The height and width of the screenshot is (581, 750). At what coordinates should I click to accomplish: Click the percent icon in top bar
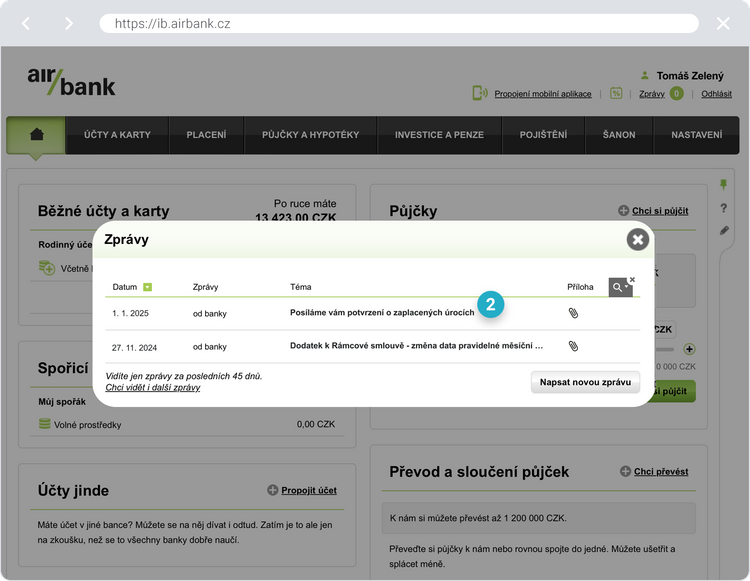(617, 93)
